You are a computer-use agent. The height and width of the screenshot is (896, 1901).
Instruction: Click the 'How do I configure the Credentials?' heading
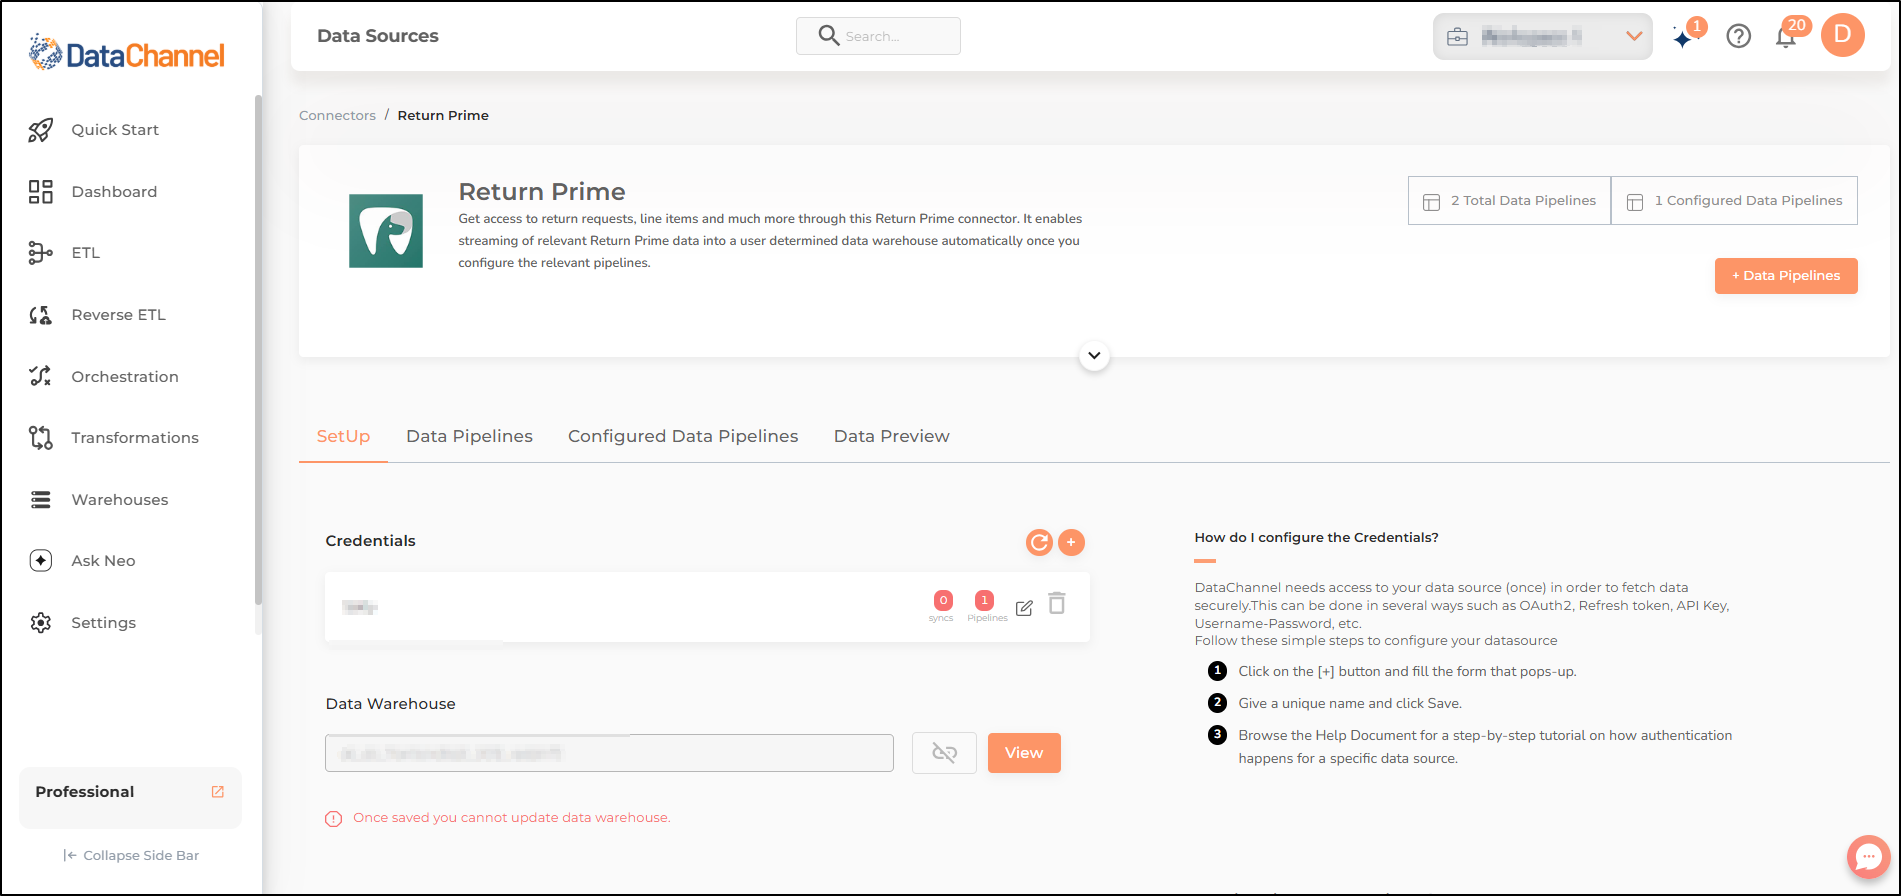click(1316, 538)
